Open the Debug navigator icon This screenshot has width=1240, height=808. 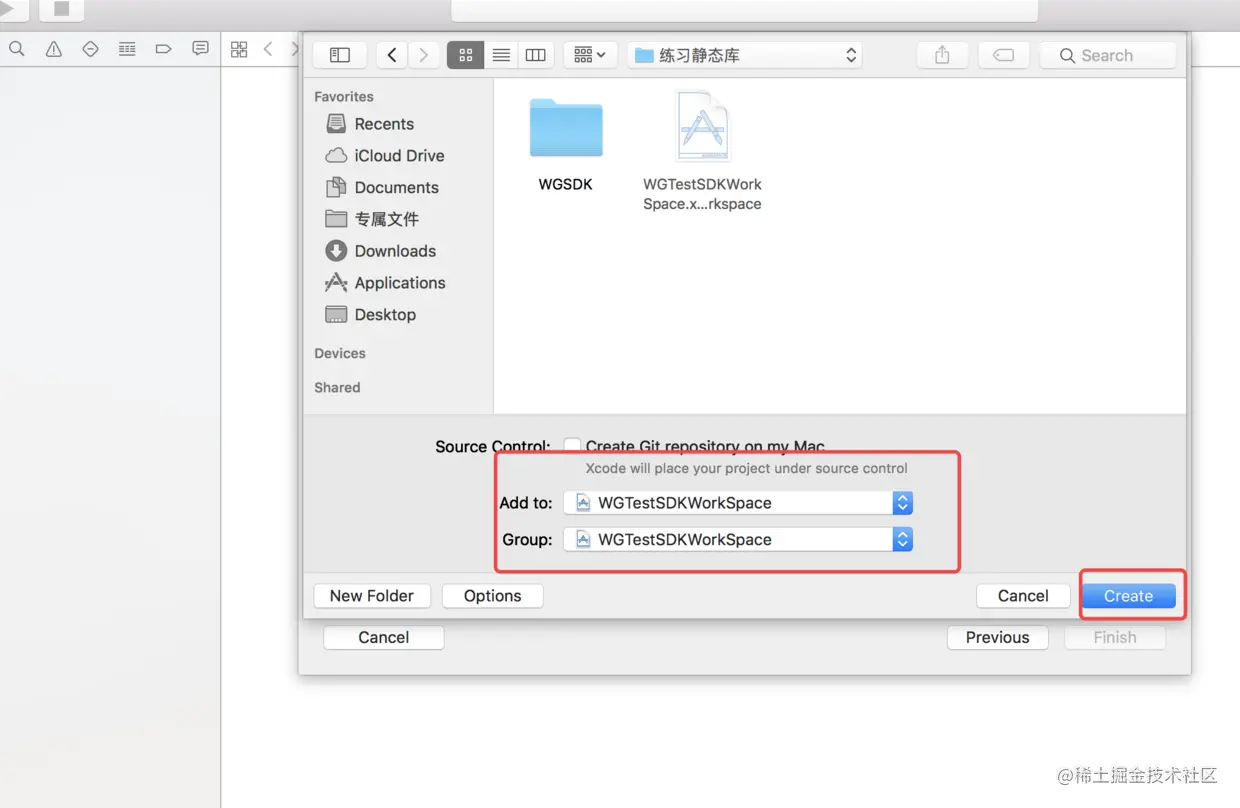(127, 49)
